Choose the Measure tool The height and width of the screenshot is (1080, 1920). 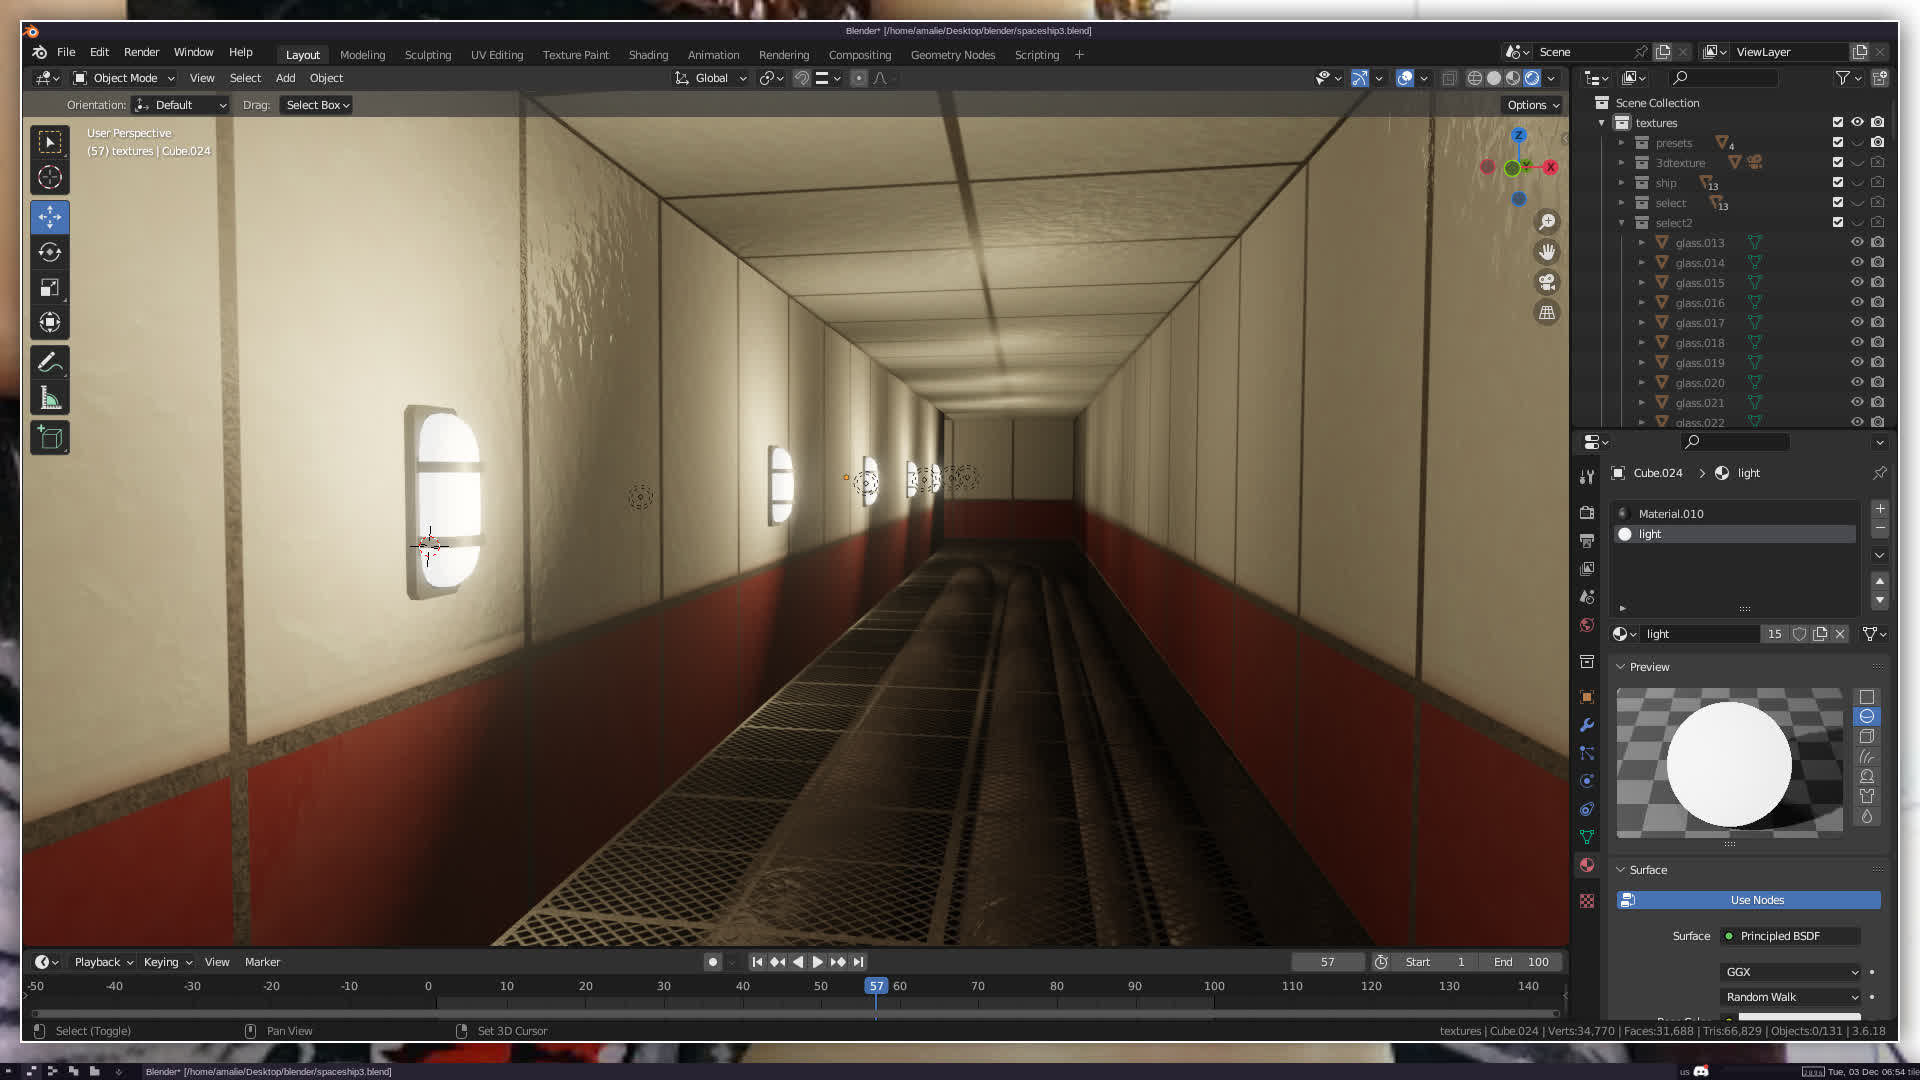50,399
